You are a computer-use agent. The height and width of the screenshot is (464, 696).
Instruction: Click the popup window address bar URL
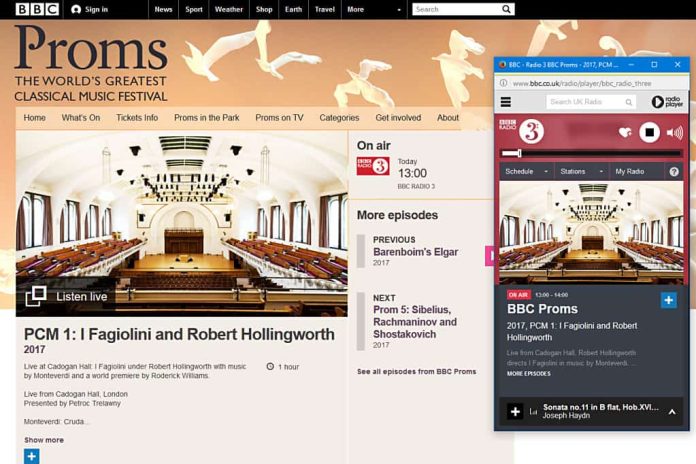tap(581, 83)
